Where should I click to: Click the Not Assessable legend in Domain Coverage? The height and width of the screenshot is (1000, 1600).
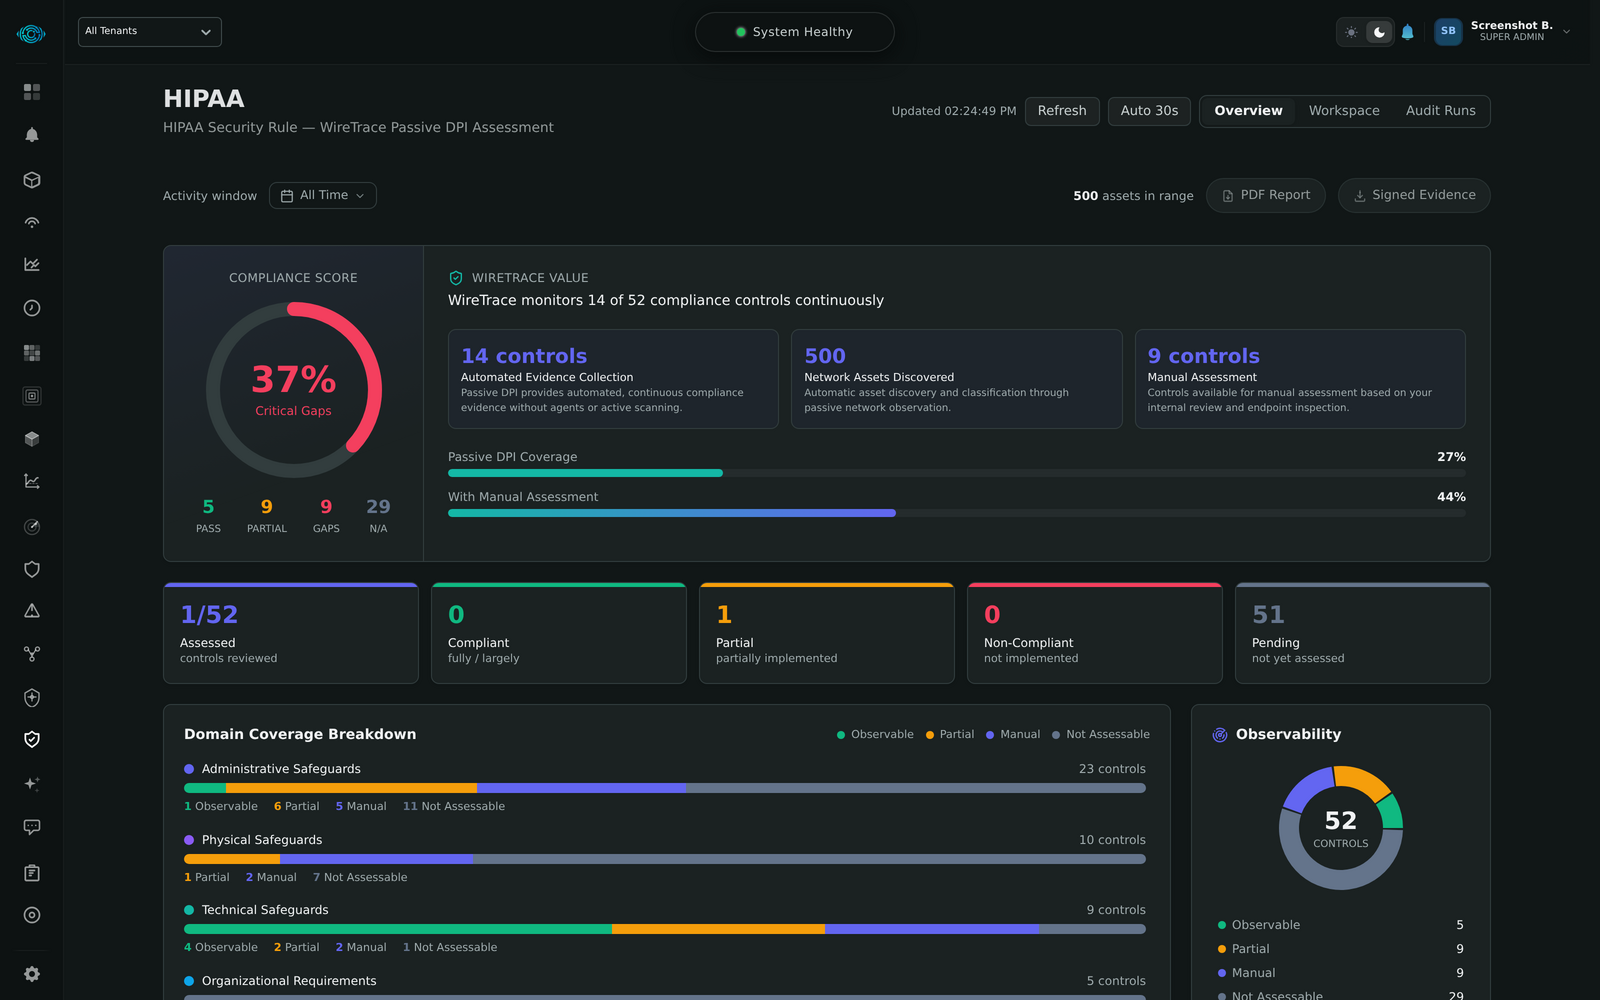point(1101,735)
